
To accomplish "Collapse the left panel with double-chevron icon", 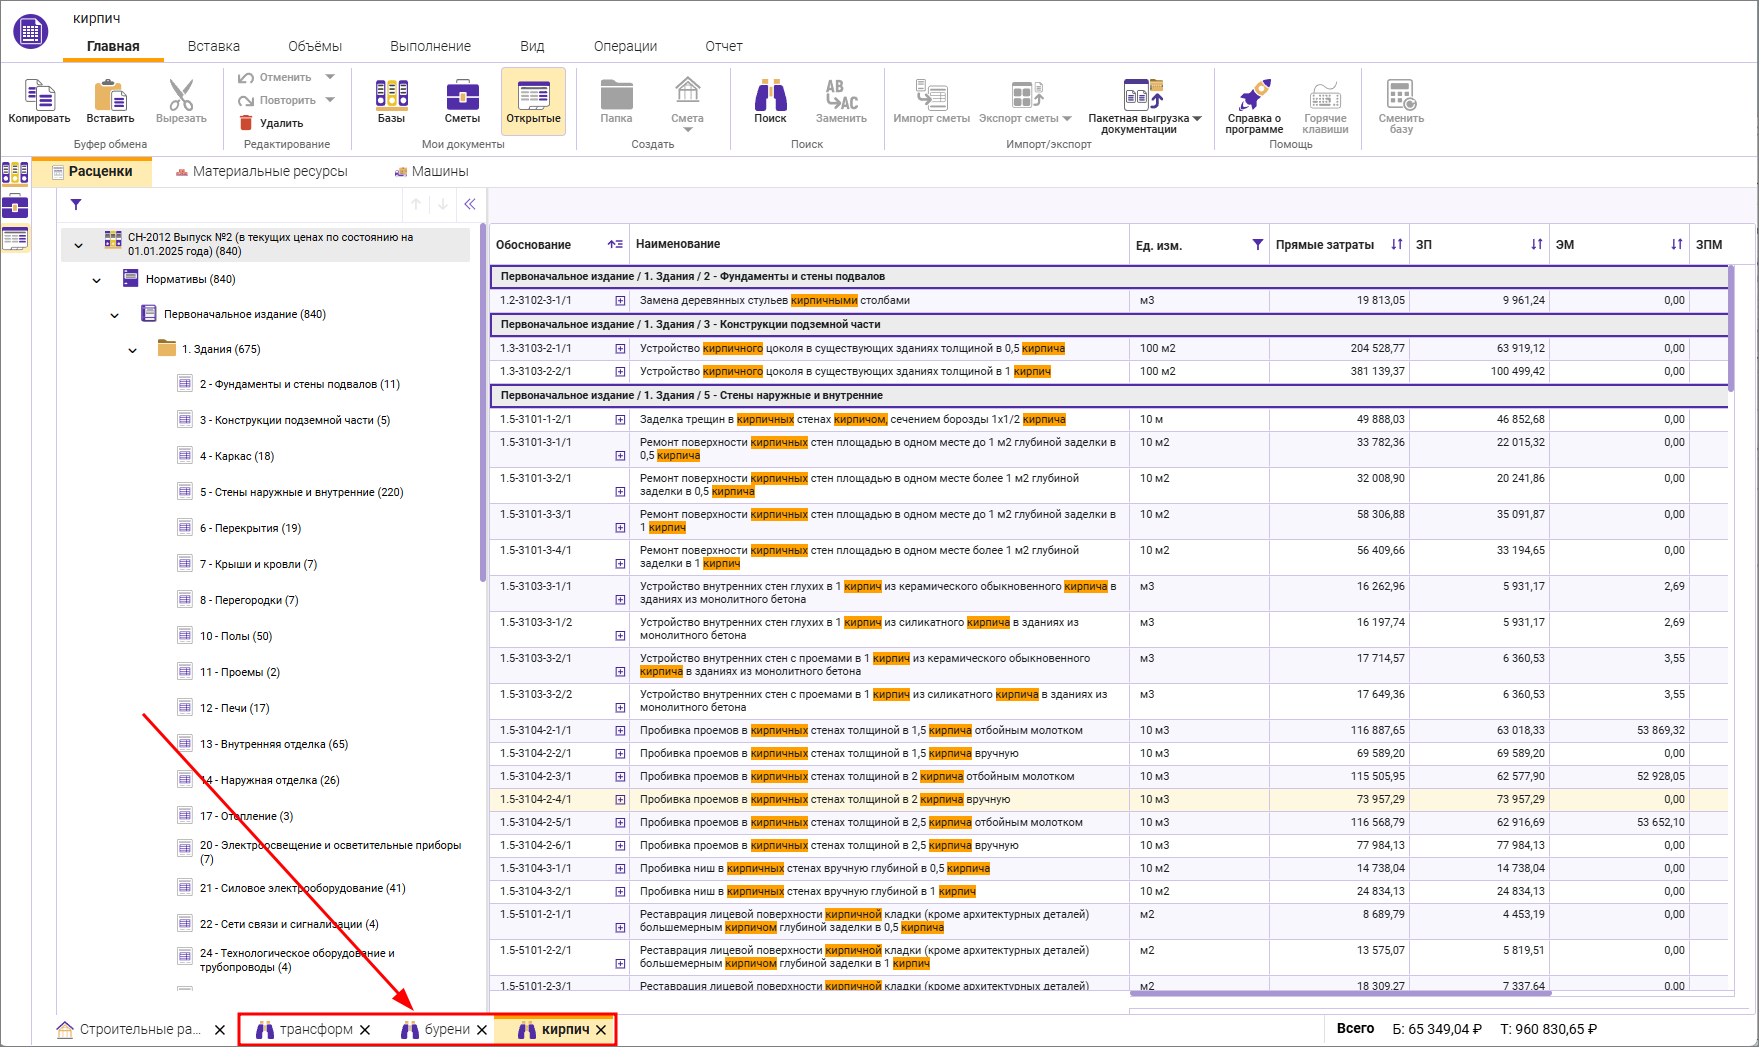I will click(x=470, y=205).
